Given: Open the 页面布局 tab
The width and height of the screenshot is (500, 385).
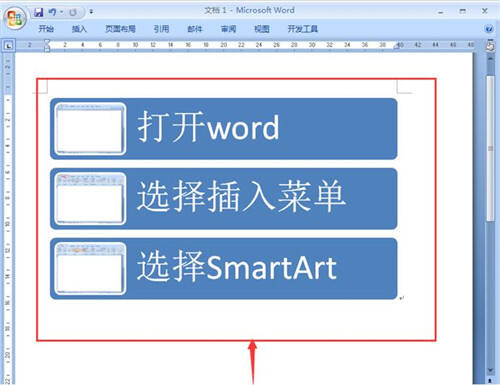Looking at the screenshot, I should [120, 29].
